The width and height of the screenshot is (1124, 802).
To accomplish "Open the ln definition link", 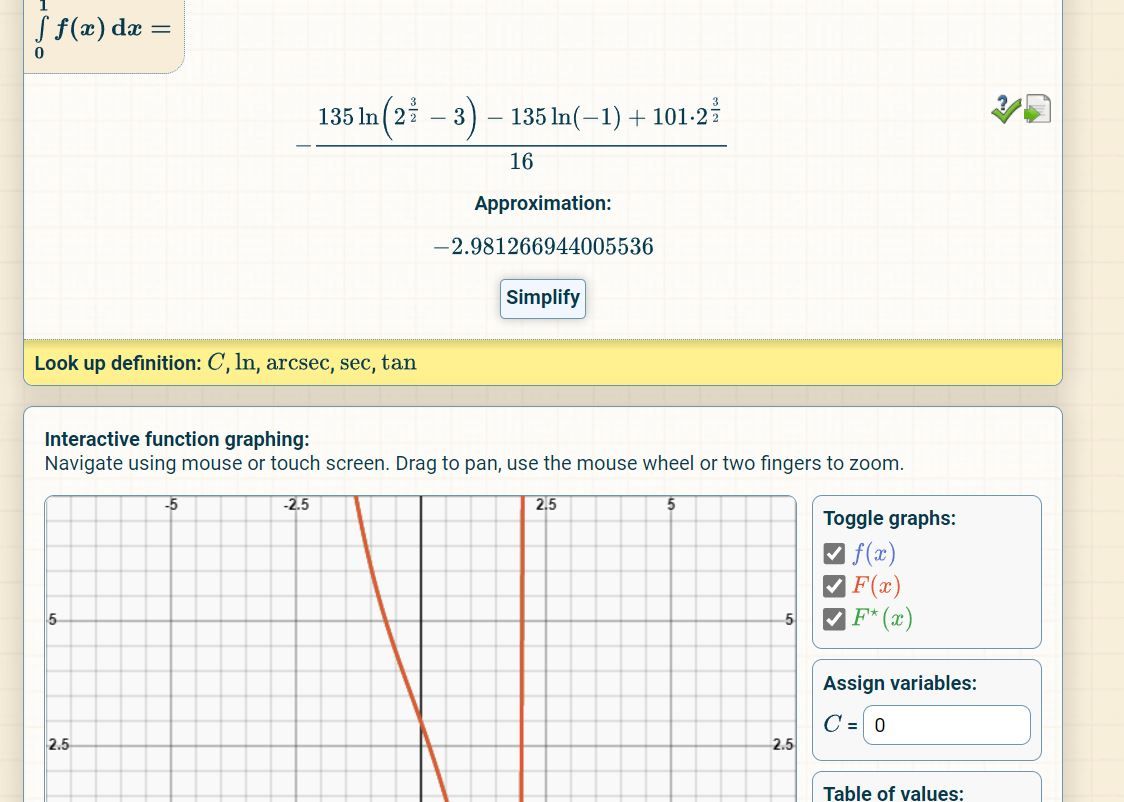I will click(x=245, y=363).
